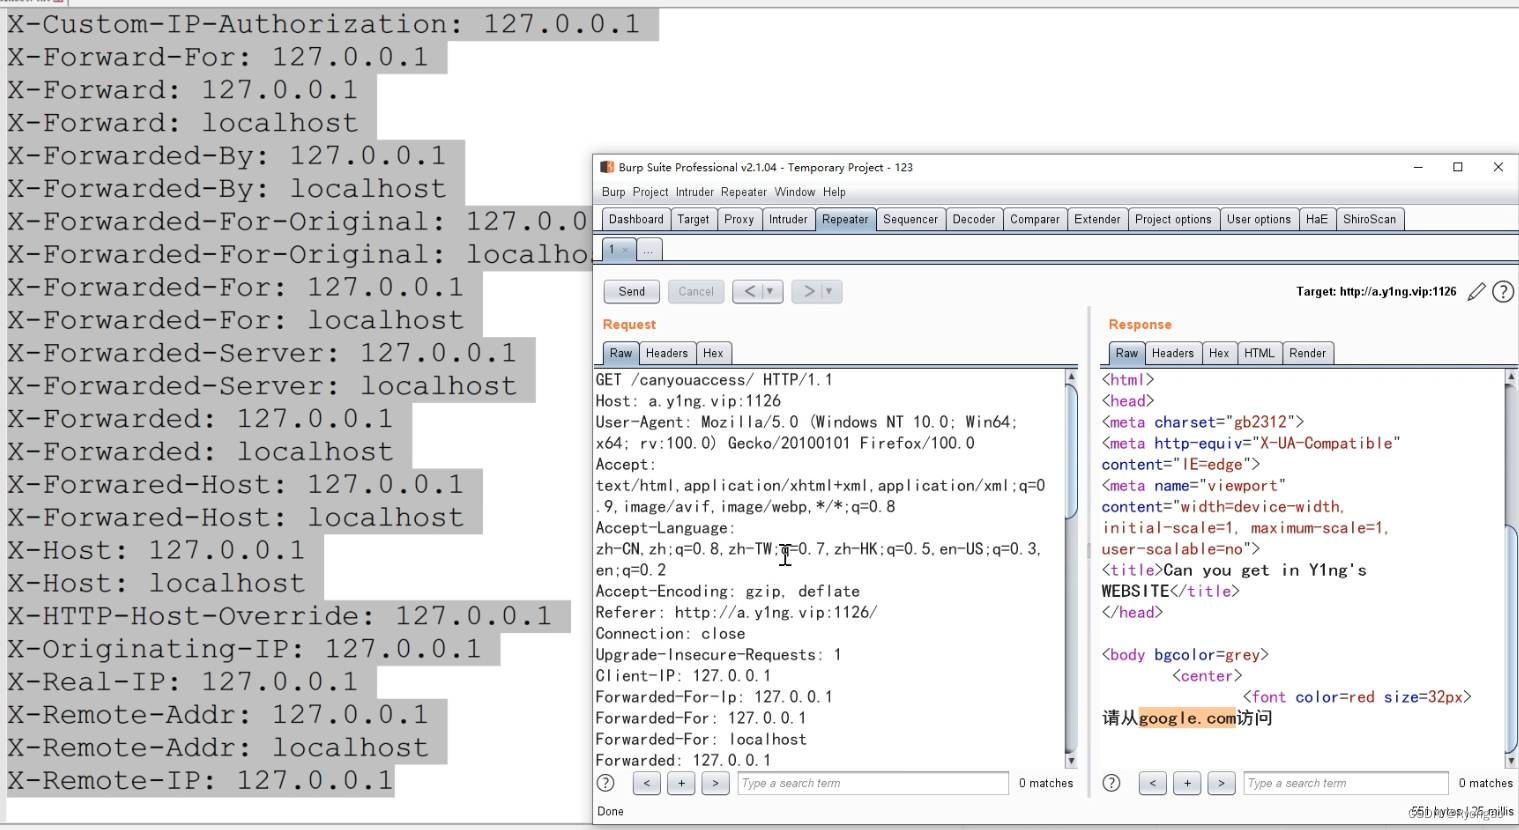Show request in Raw view
This screenshot has width=1519, height=830.
pos(621,353)
